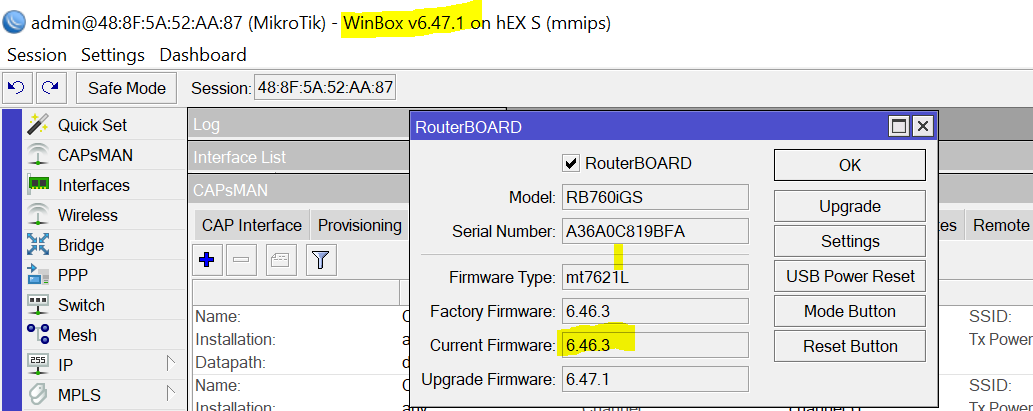This screenshot has width=1033, height=411.
Task: Click the filter funnel icon
Action: point(321,260)
